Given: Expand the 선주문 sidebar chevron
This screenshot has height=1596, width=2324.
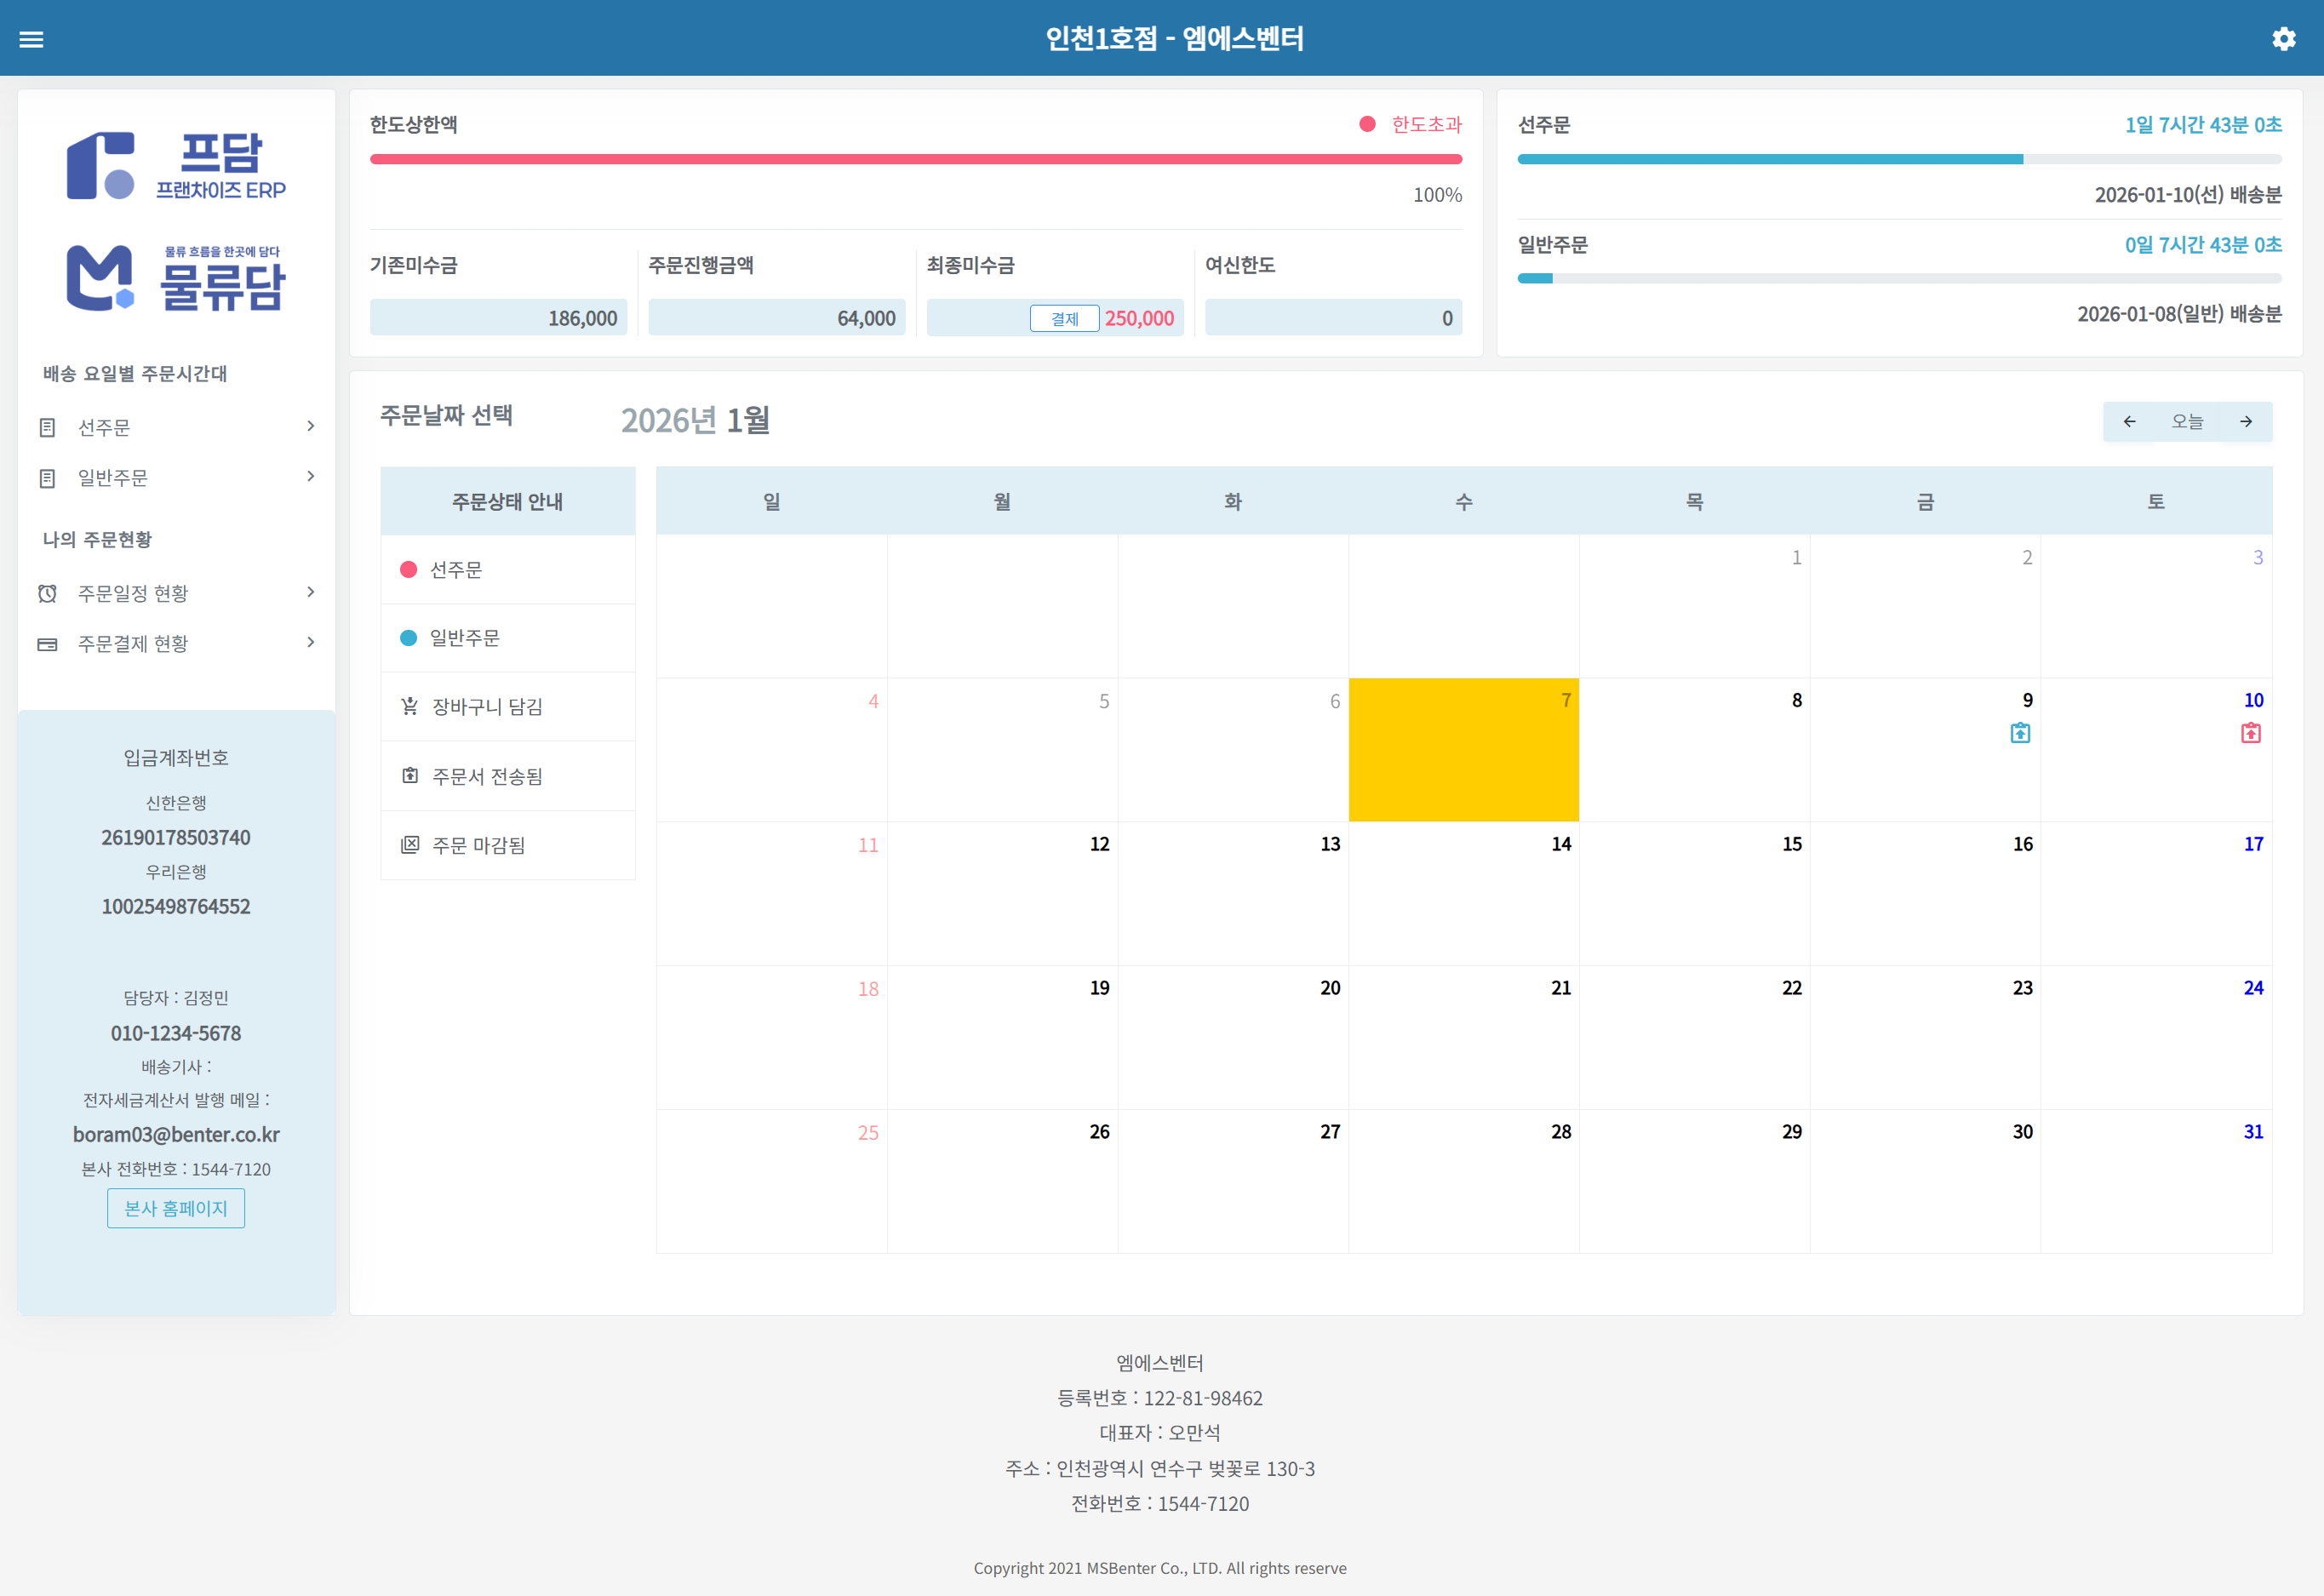Looking at the screenshot, I should pos(310,426).
